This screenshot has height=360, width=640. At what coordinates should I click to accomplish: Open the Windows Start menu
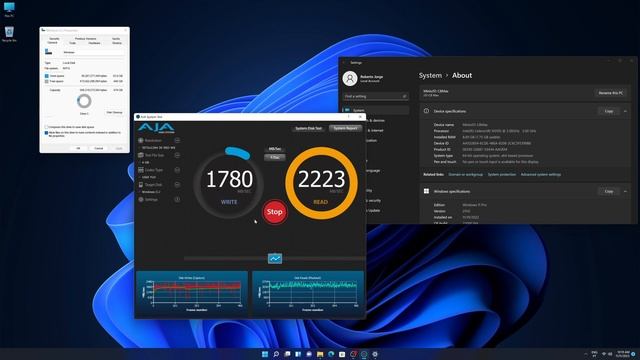pyautogui.click(x=265, y=354)
